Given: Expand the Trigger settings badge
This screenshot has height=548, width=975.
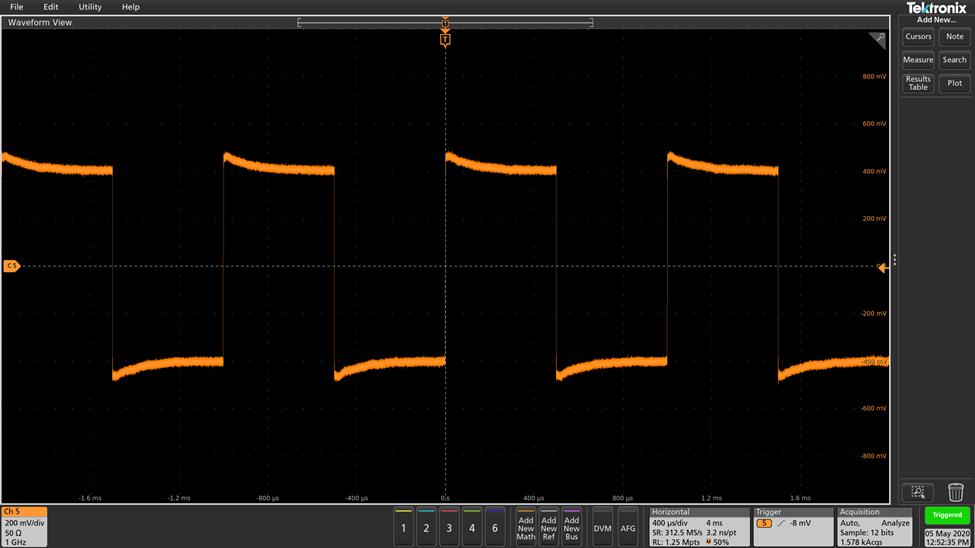Looking at the screenshot, I should [793, 526].
